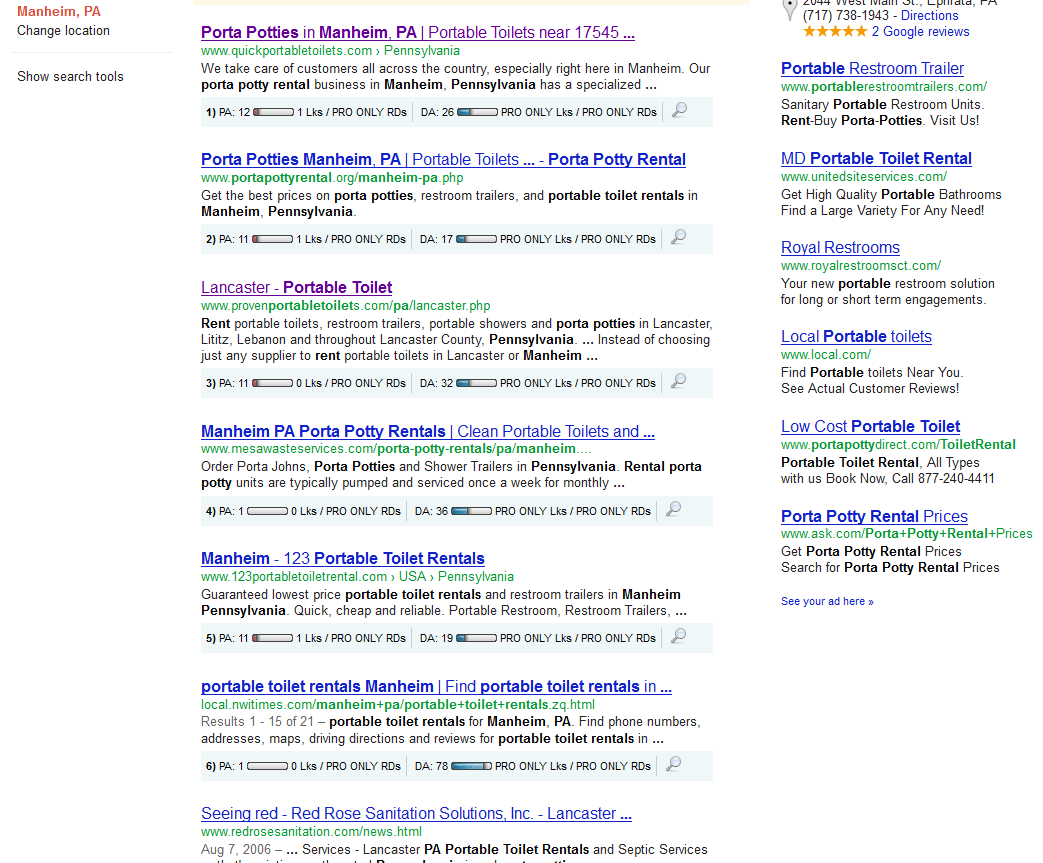Click ad URL www.ask.com/Porta+Potty+Rental+Prices
Viewport: 1043px width, 863px height.
907,534
